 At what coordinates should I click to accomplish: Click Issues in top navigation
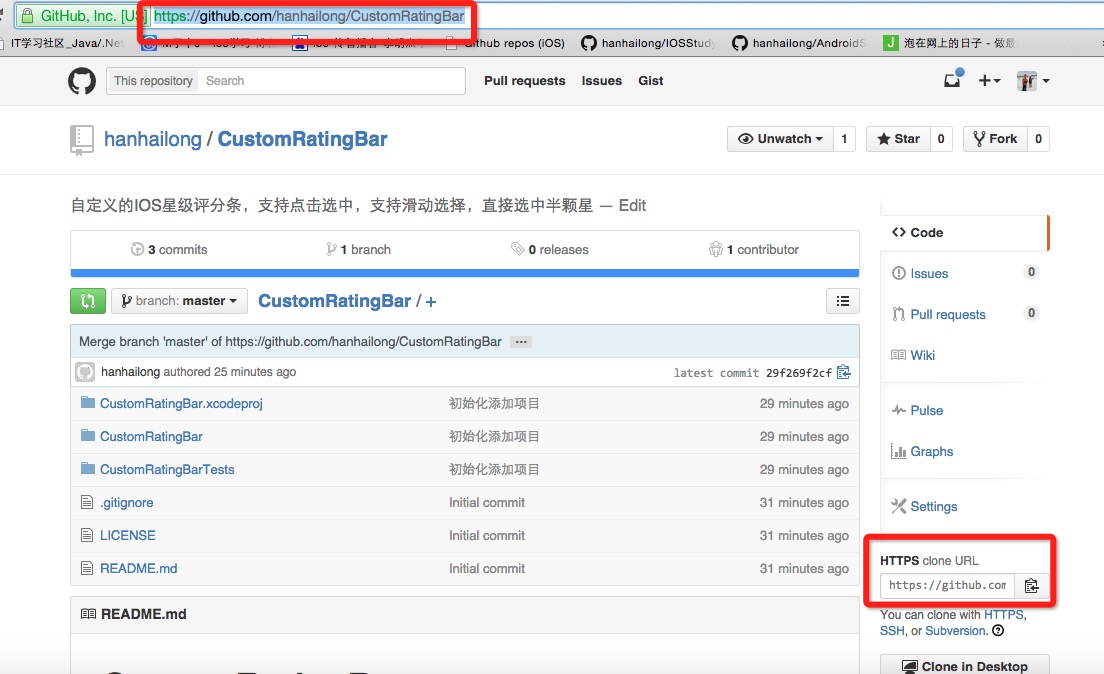point(601,81)
